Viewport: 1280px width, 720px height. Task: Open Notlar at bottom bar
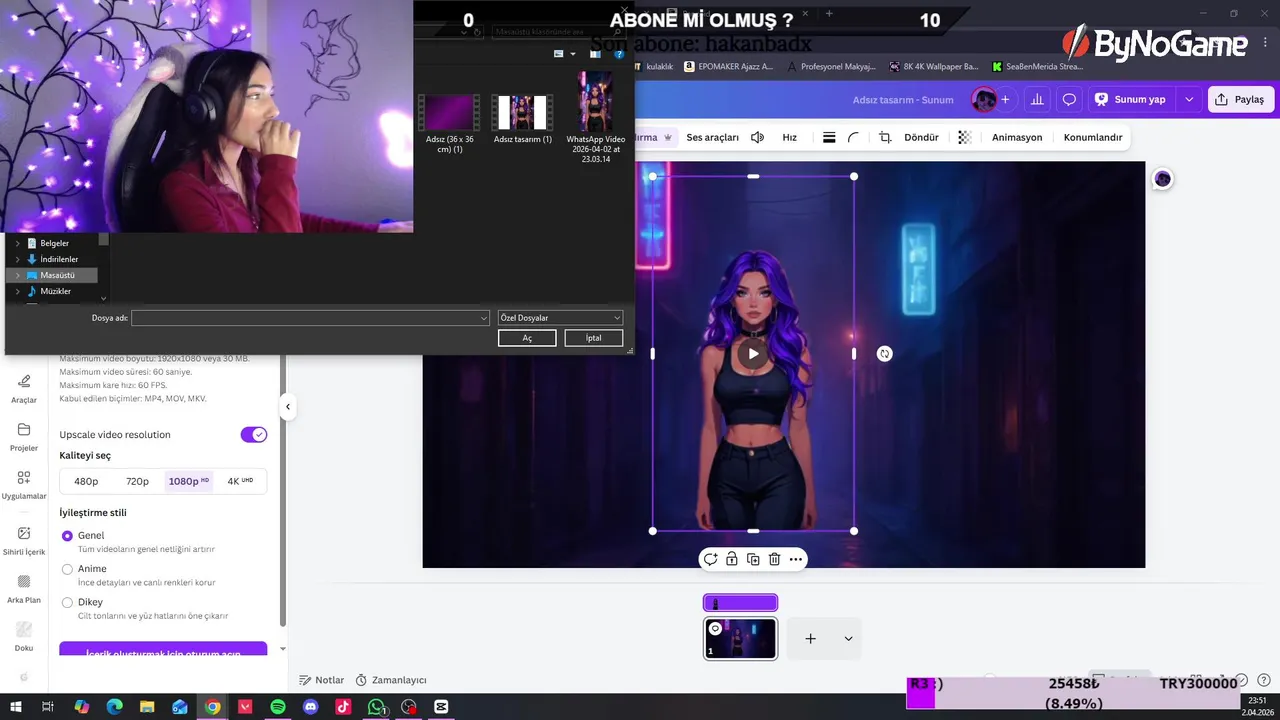321,680
